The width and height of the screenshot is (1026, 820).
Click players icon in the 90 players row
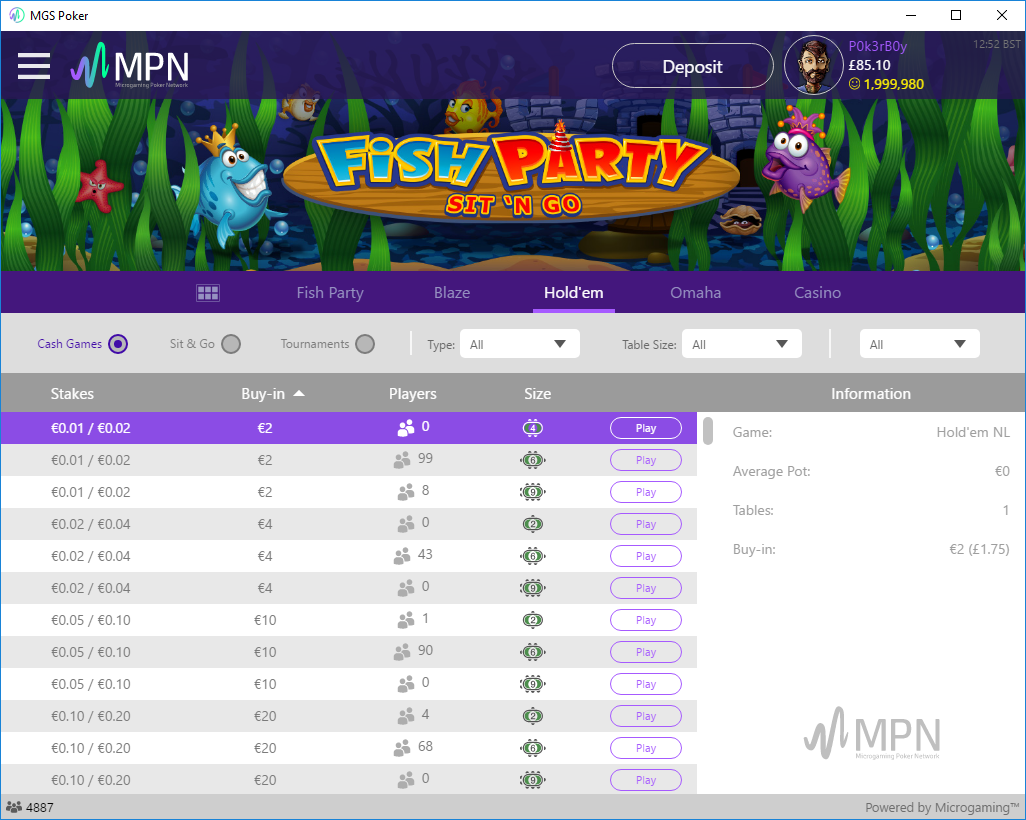click(x=402, y=652)
